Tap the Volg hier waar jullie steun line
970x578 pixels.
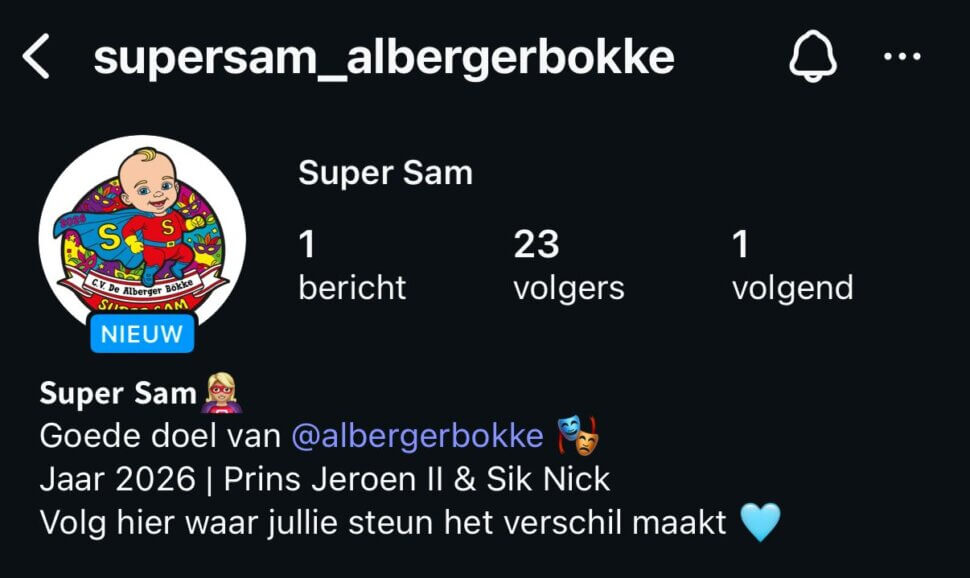coord(382,522)
